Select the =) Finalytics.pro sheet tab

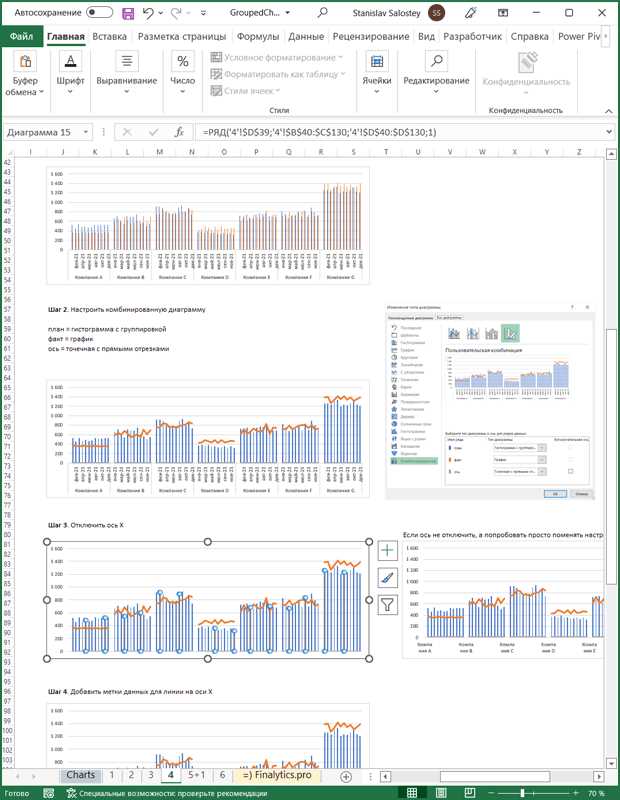277,775
